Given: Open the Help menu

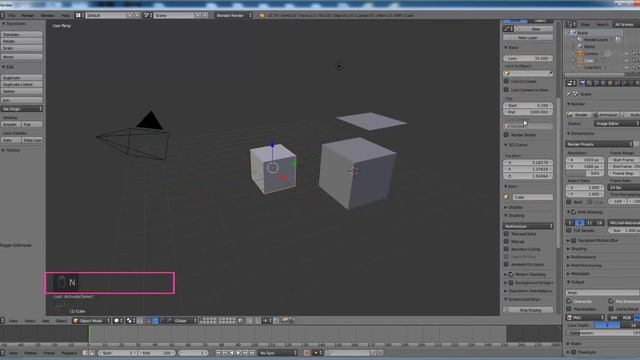Looking at the screenshot, I should [x=65, y=16].
